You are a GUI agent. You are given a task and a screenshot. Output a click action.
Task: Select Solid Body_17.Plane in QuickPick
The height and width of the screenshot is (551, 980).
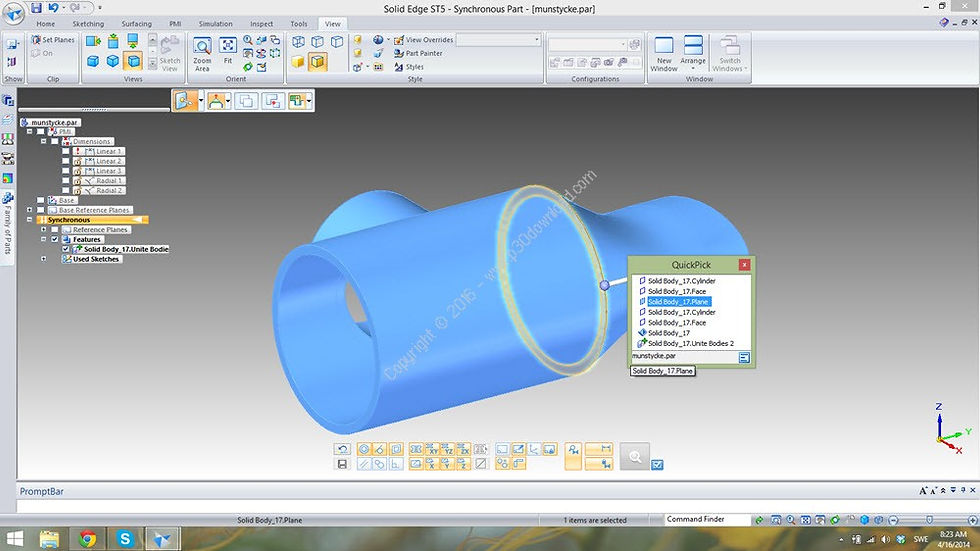click(x=678, y=302)
